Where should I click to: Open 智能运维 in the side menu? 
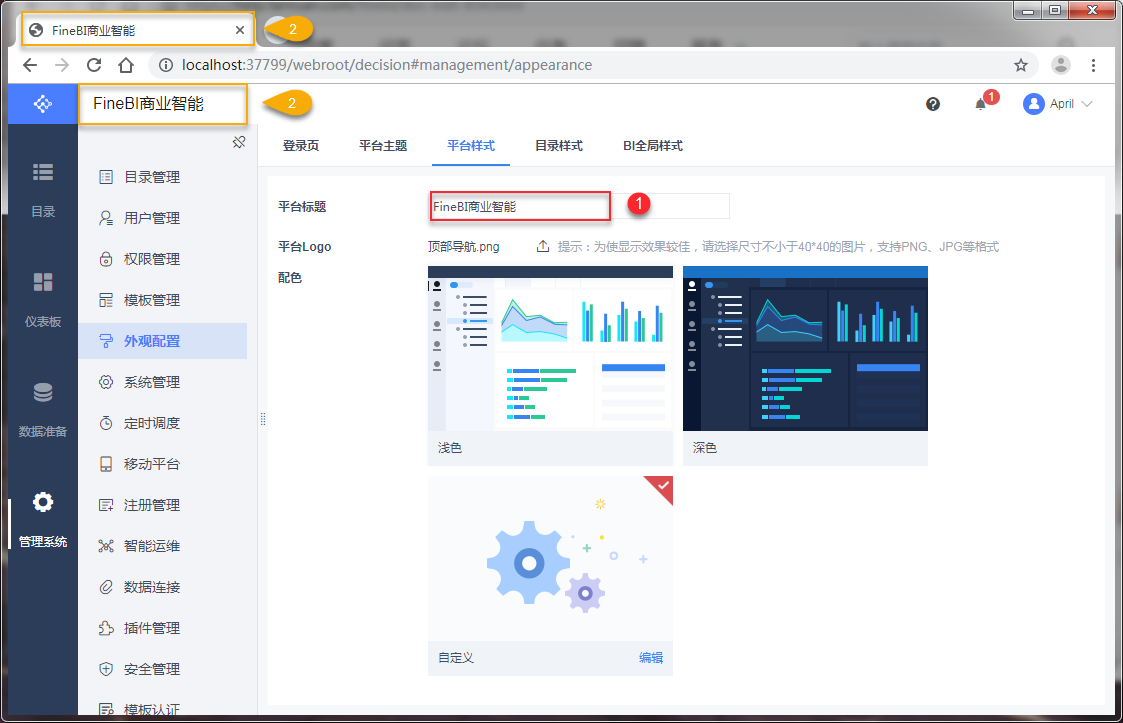point(163,546)
